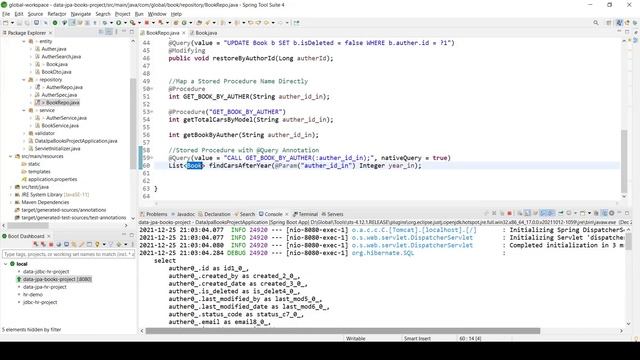Close the Boot Dashboard view
This screenshot has width=640, height=360.
(49, 236)
